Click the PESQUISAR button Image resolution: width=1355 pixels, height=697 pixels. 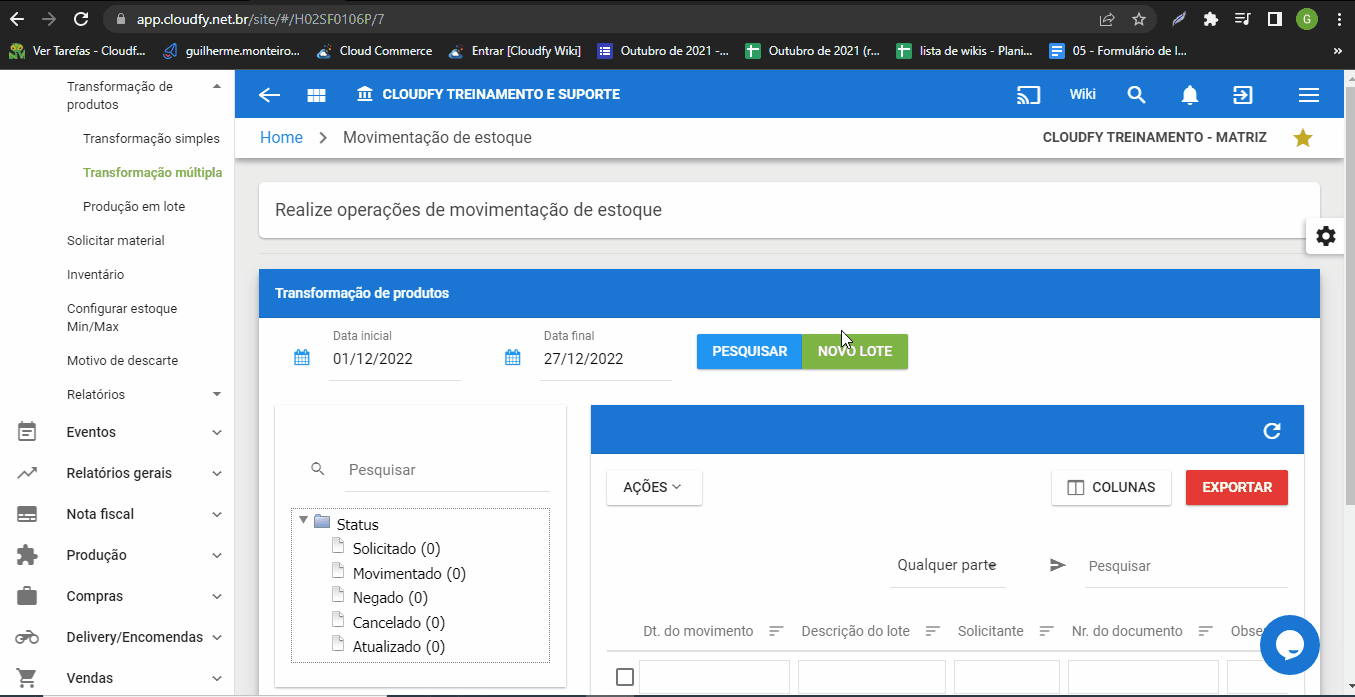pyautogui.click(x=749, y=351)
